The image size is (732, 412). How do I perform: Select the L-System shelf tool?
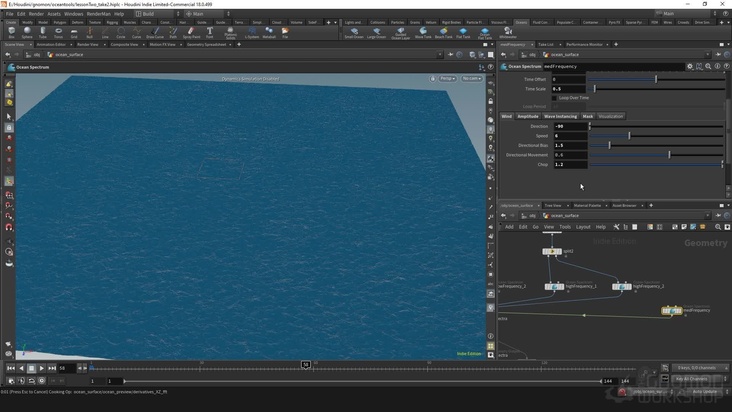pyautogui.click(x=252, y=32)
